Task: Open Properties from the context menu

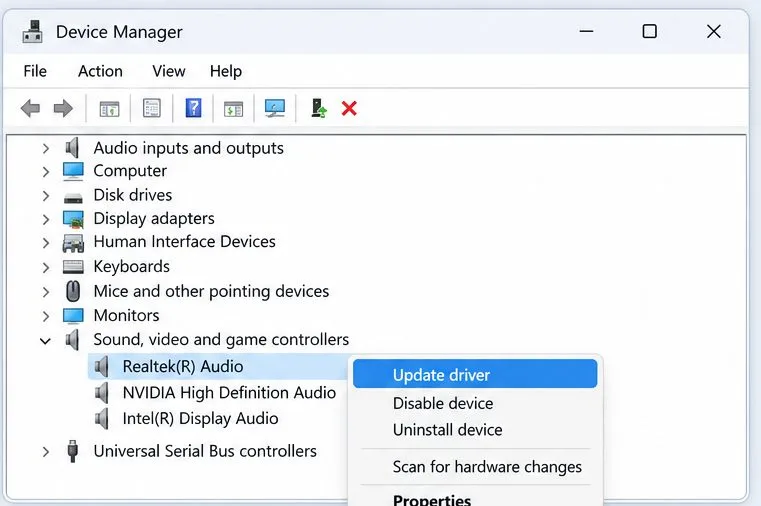Action: coord(475,499)
